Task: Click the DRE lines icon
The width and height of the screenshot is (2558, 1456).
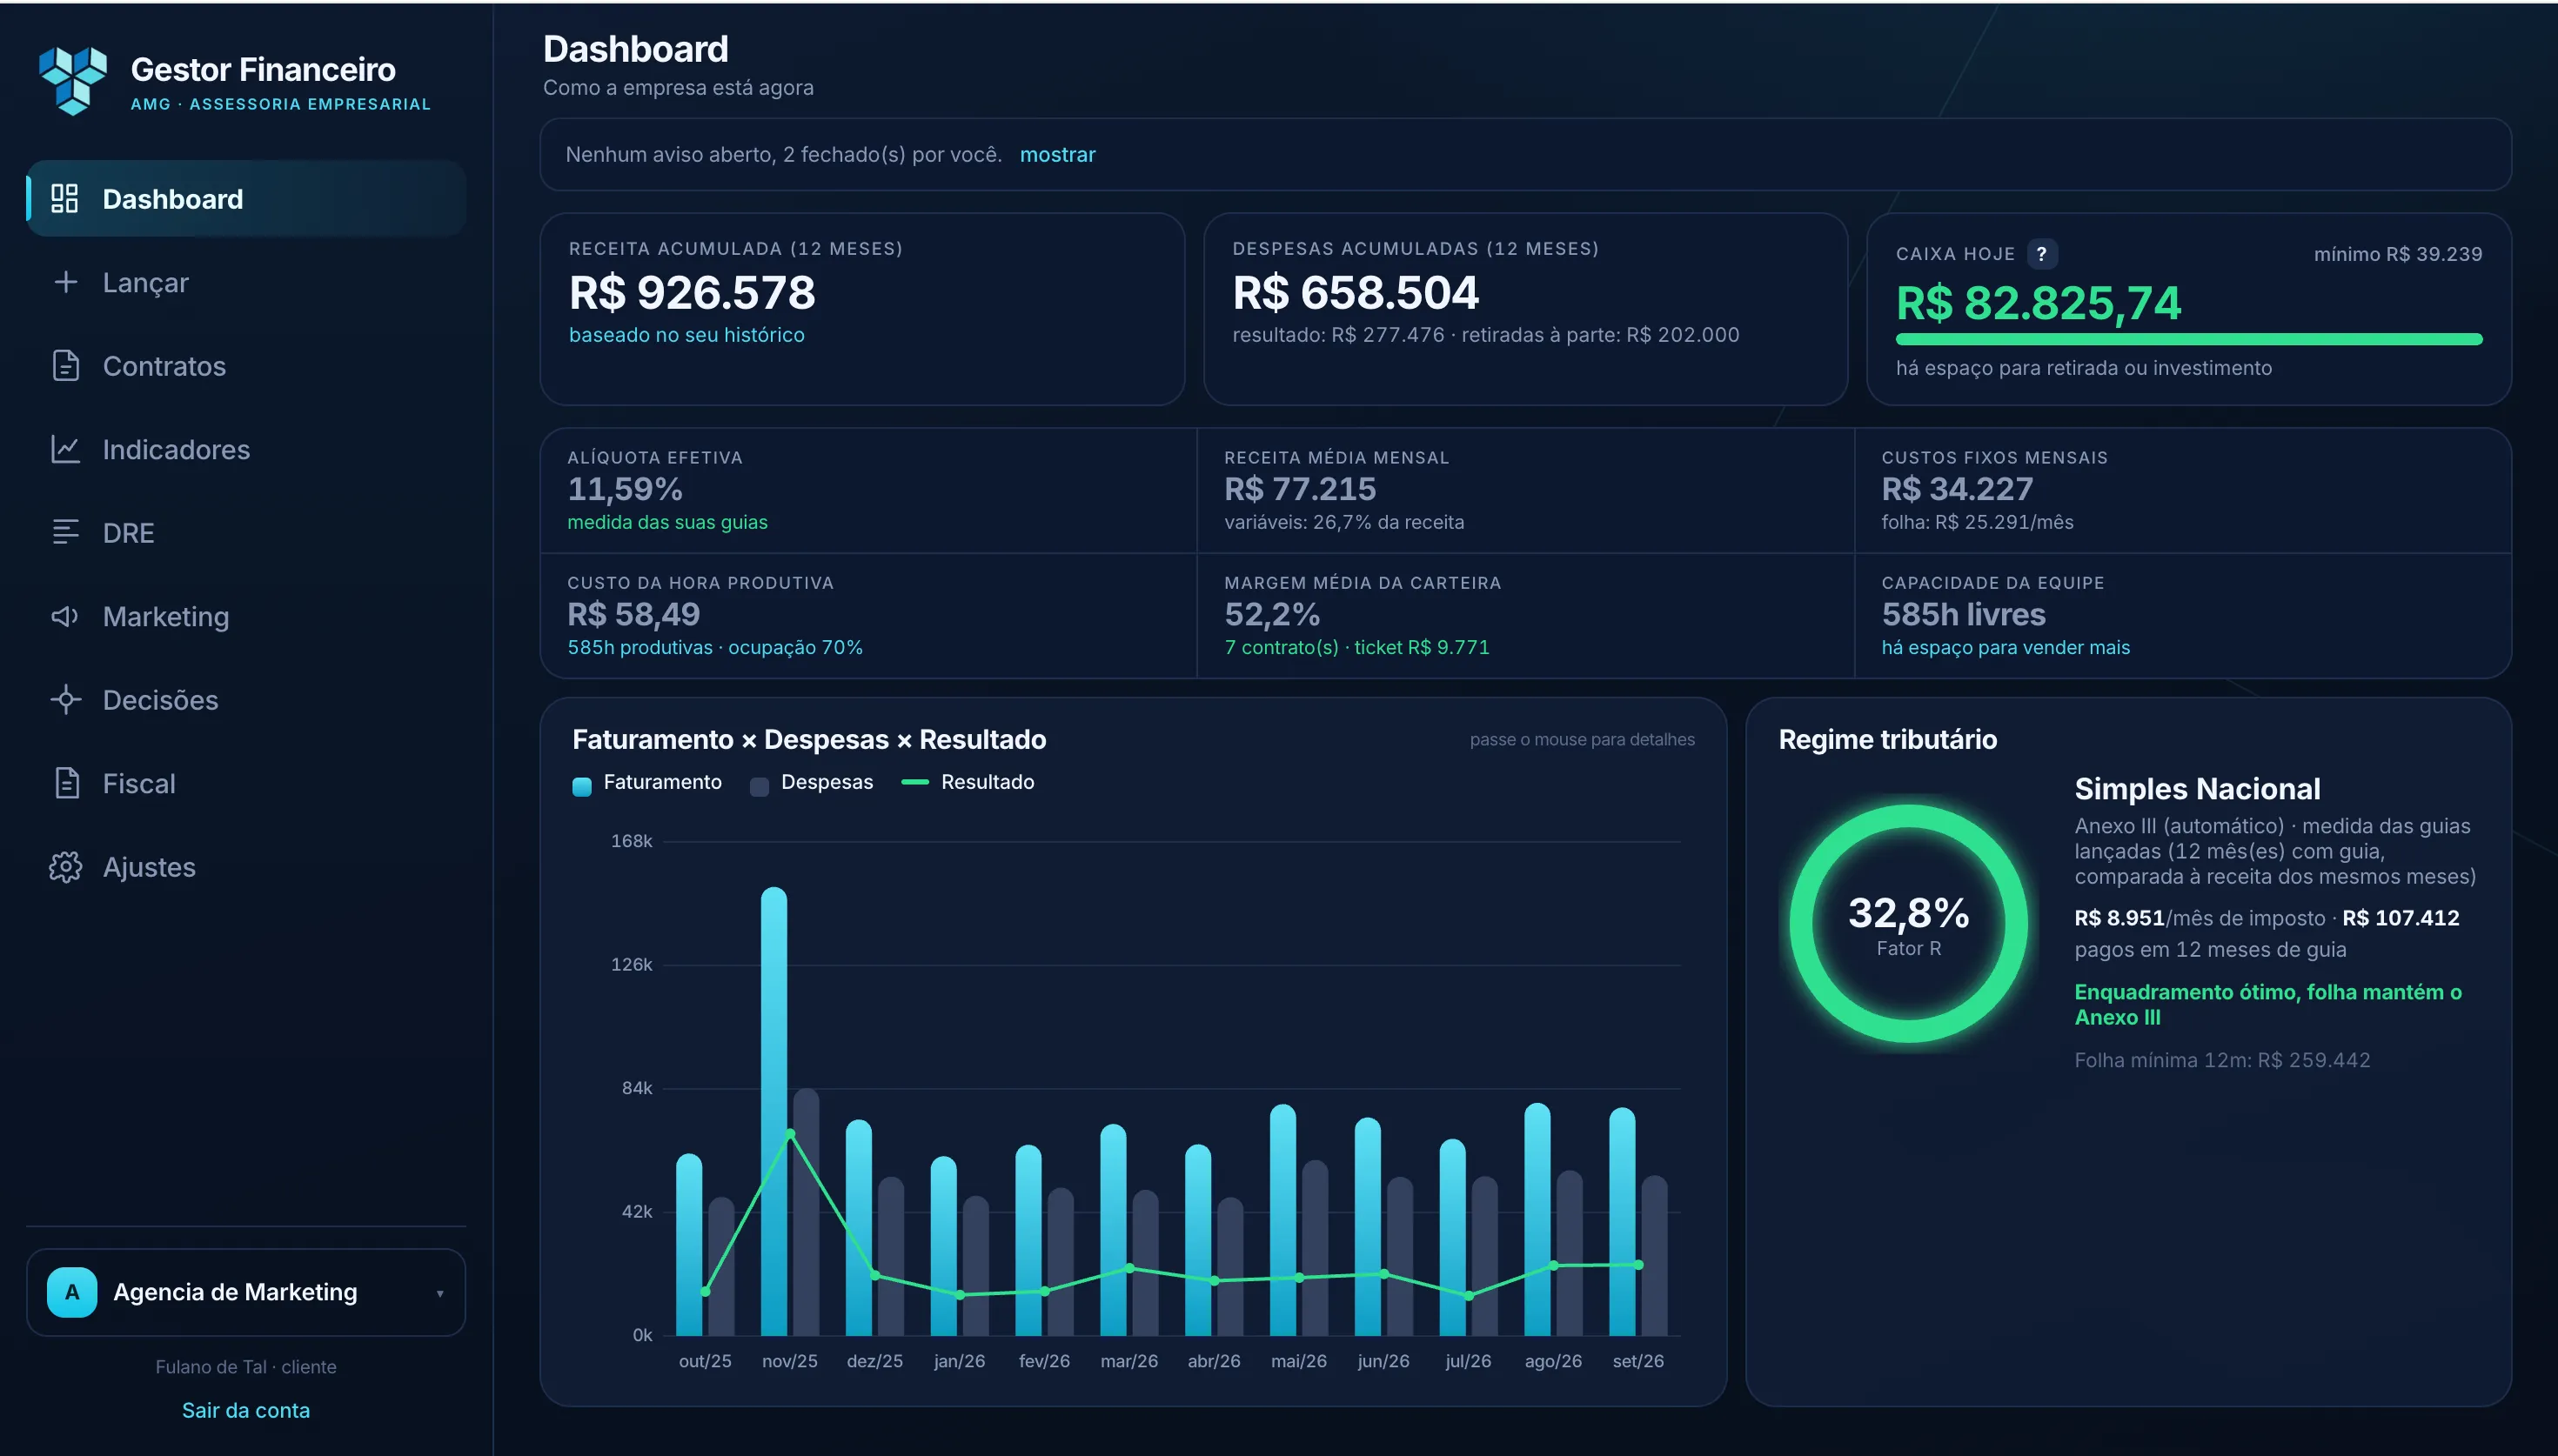Action: pos(65,532)
